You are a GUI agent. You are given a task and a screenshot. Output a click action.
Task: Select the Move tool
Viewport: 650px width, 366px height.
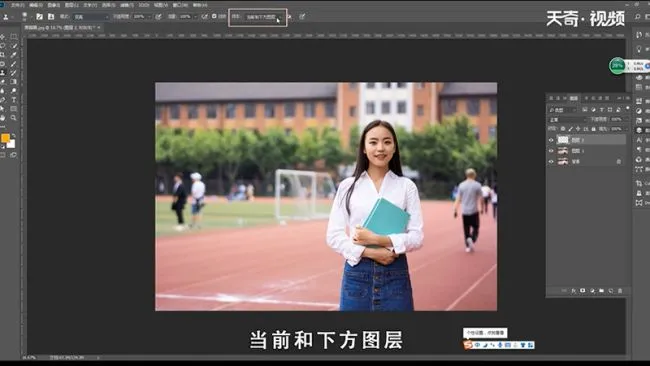pyautogui.click(x=3, y=36)
